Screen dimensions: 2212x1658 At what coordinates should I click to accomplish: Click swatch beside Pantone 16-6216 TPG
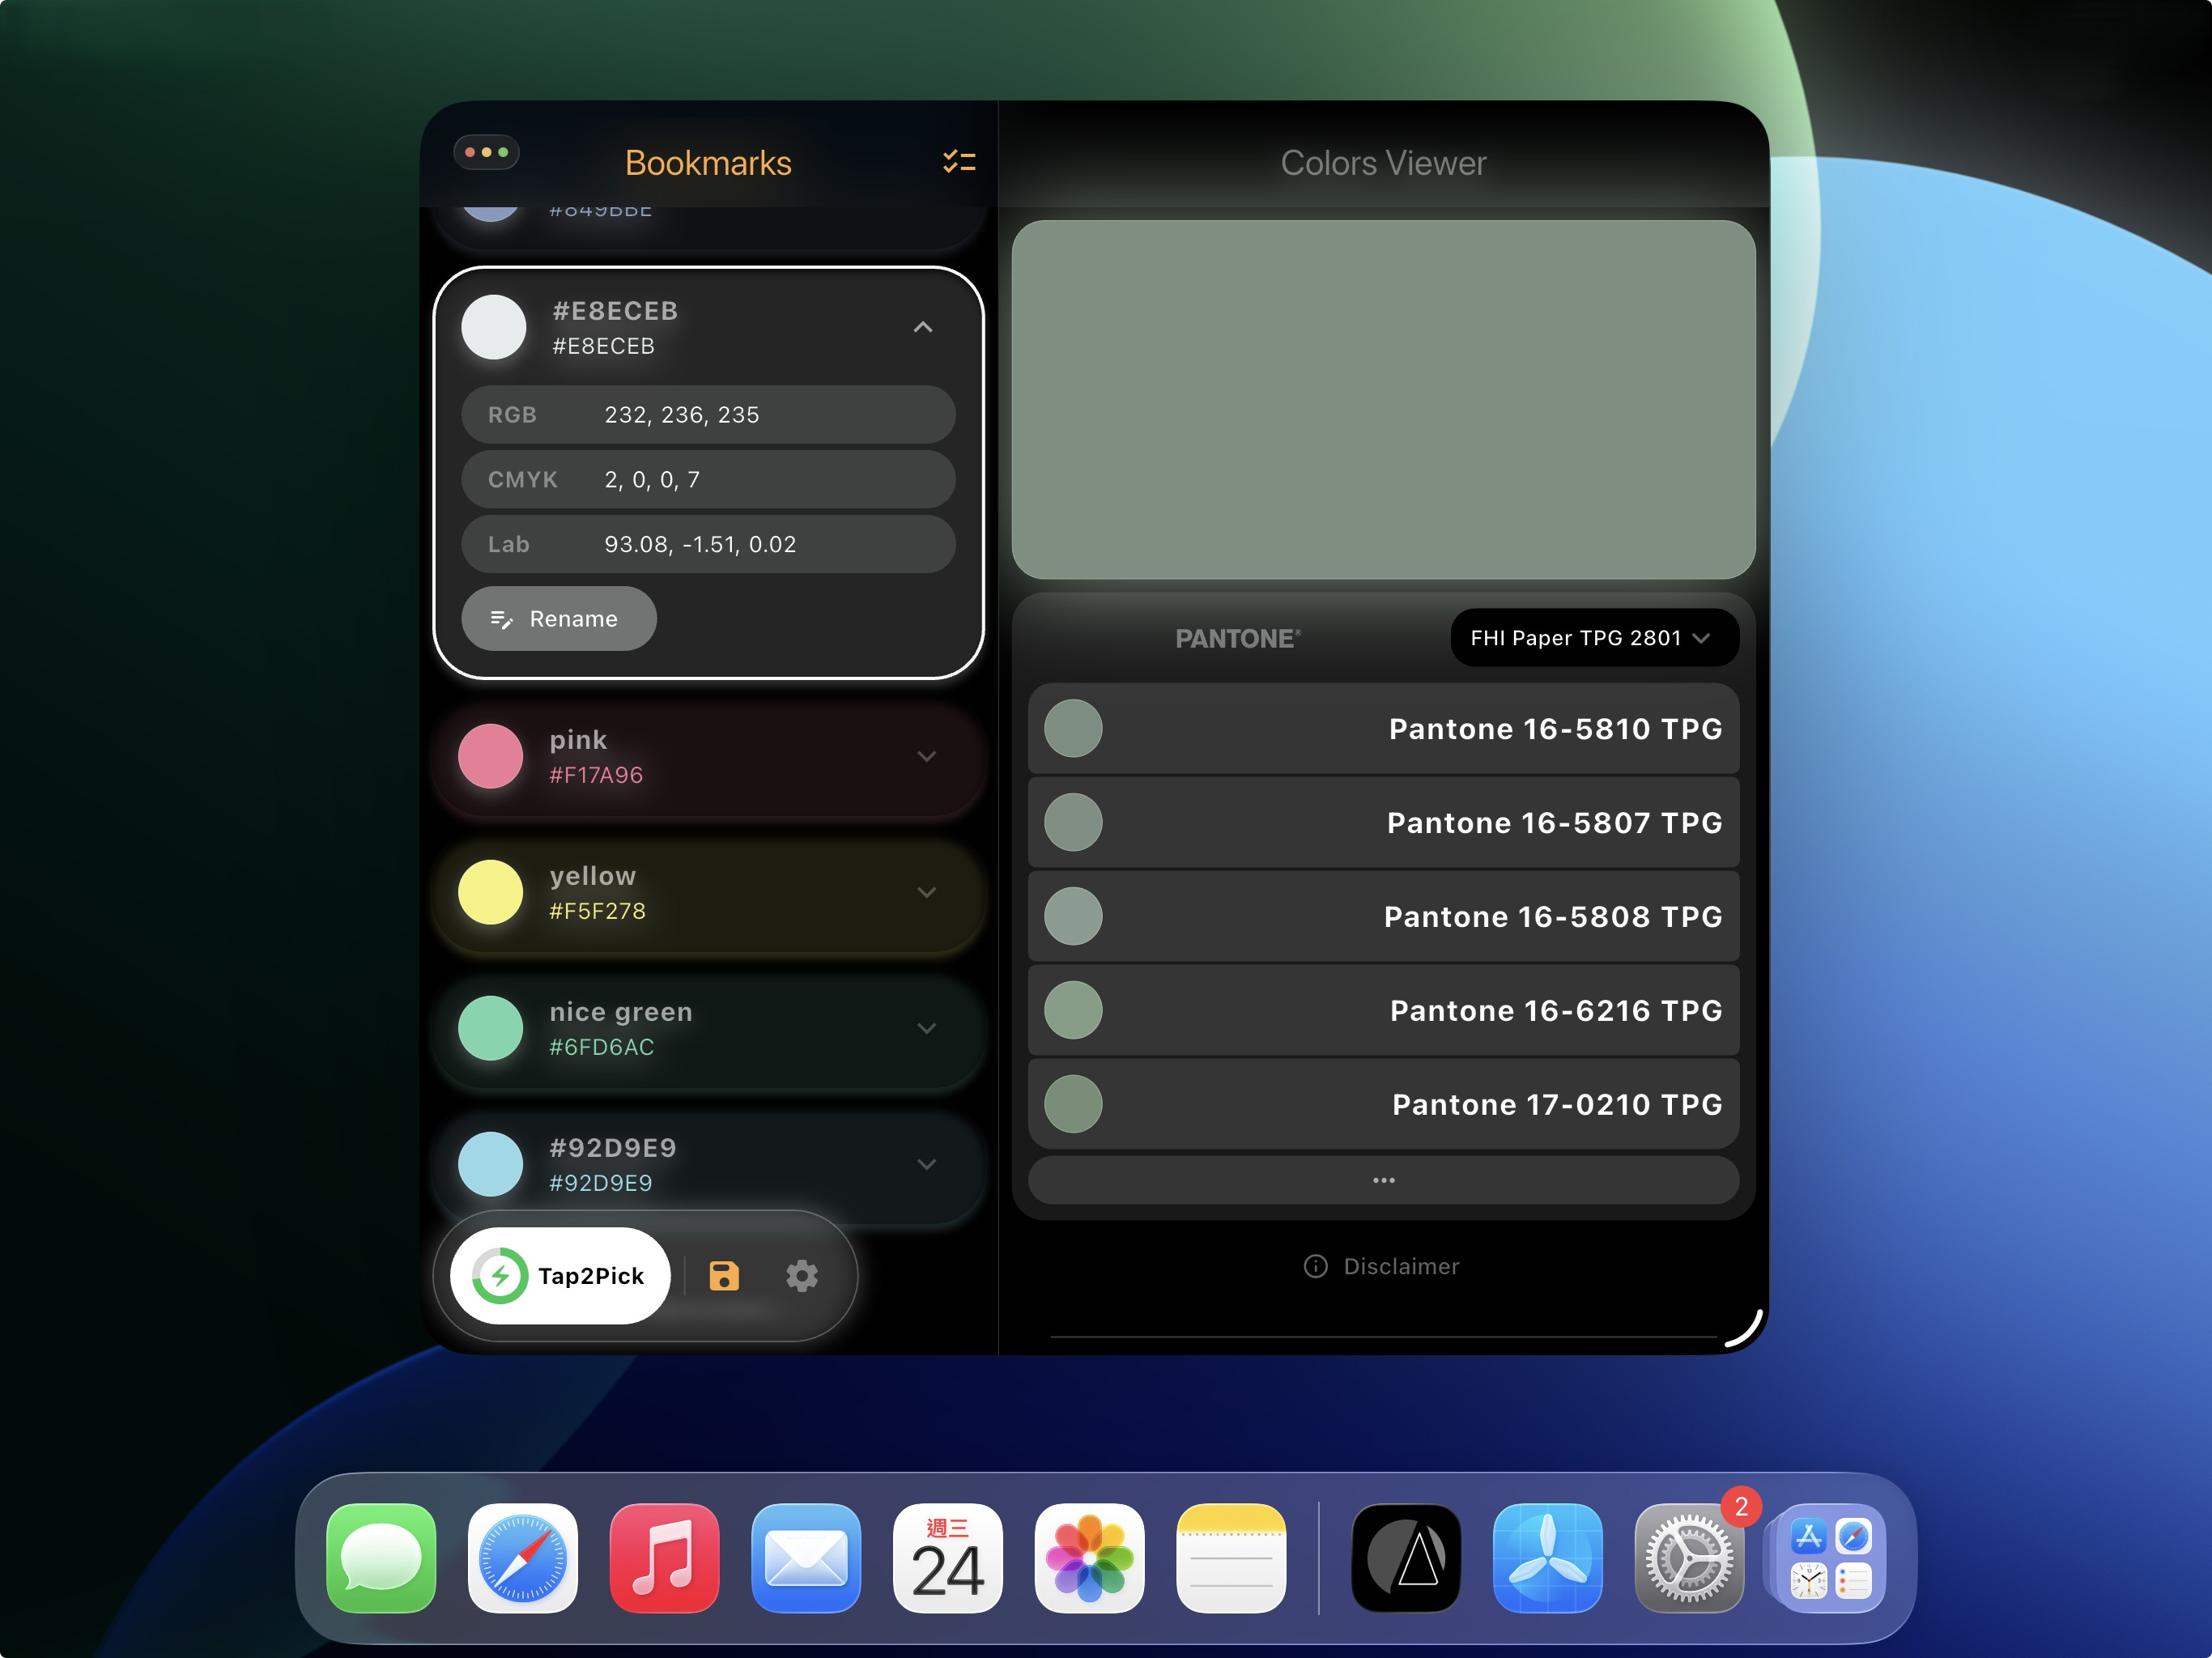click(1074, 1010)
